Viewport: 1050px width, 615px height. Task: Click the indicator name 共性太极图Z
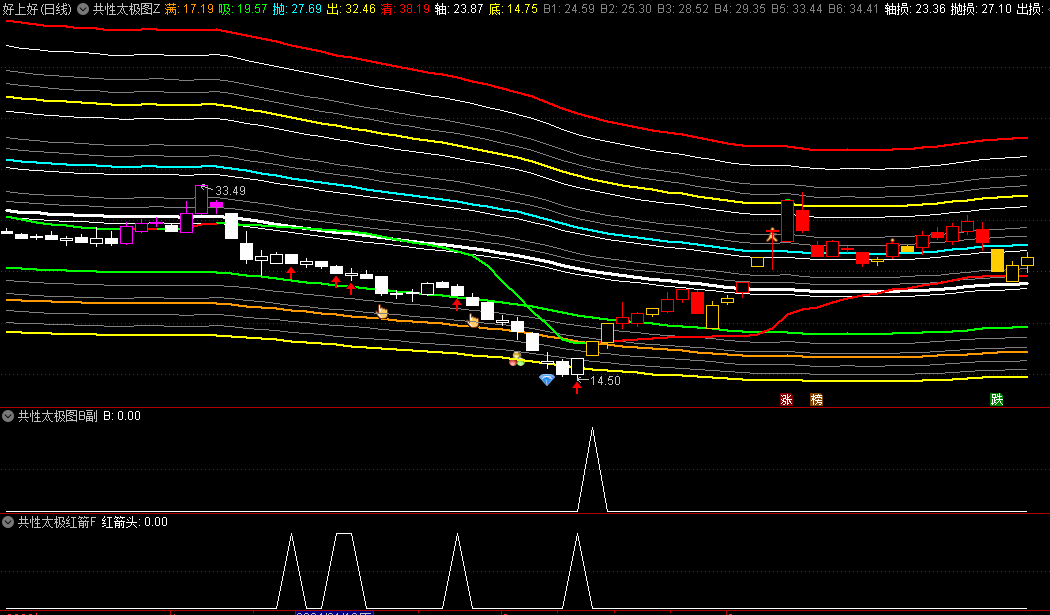127,9
